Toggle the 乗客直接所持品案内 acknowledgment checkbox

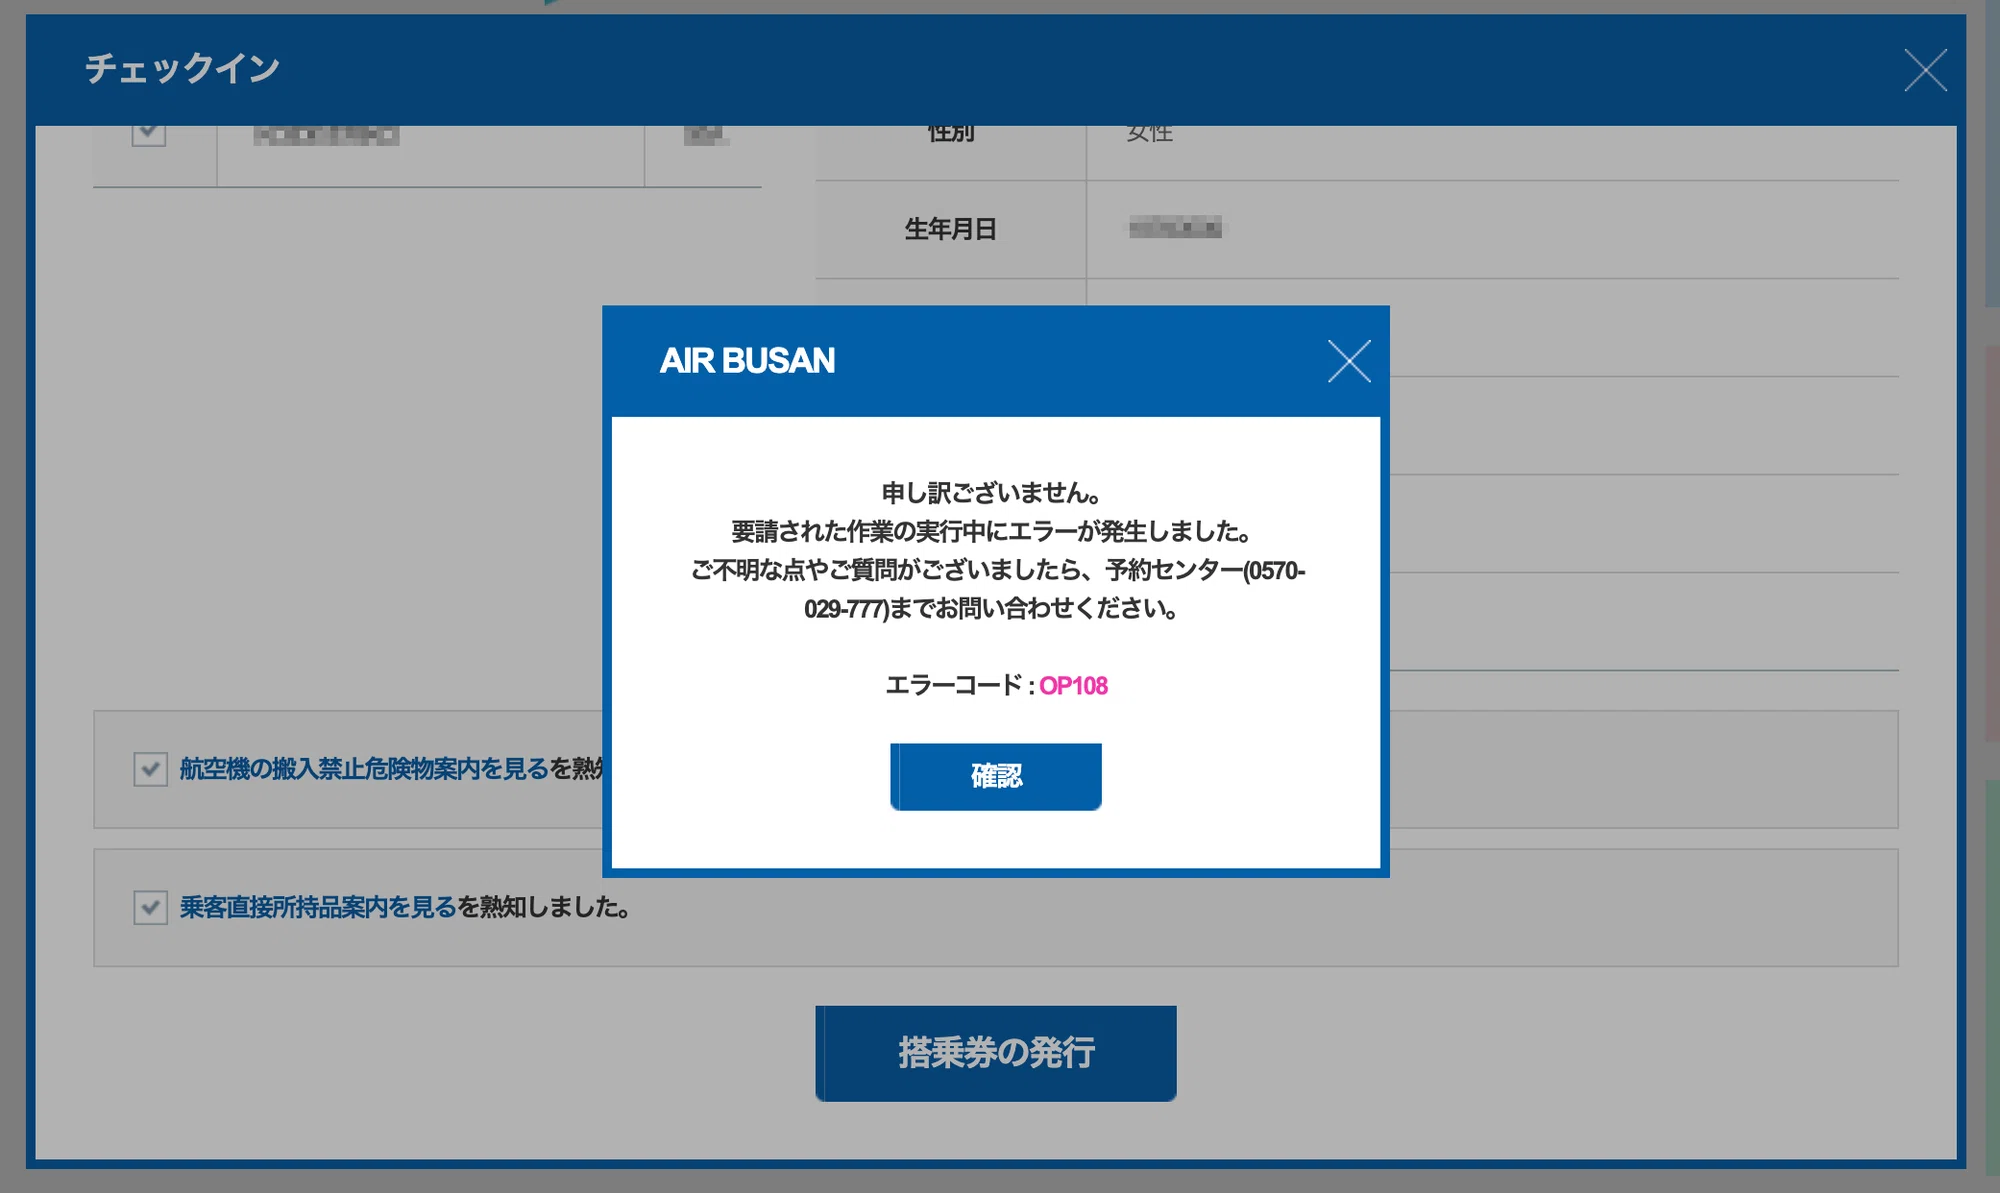click(x=150, y=908)
